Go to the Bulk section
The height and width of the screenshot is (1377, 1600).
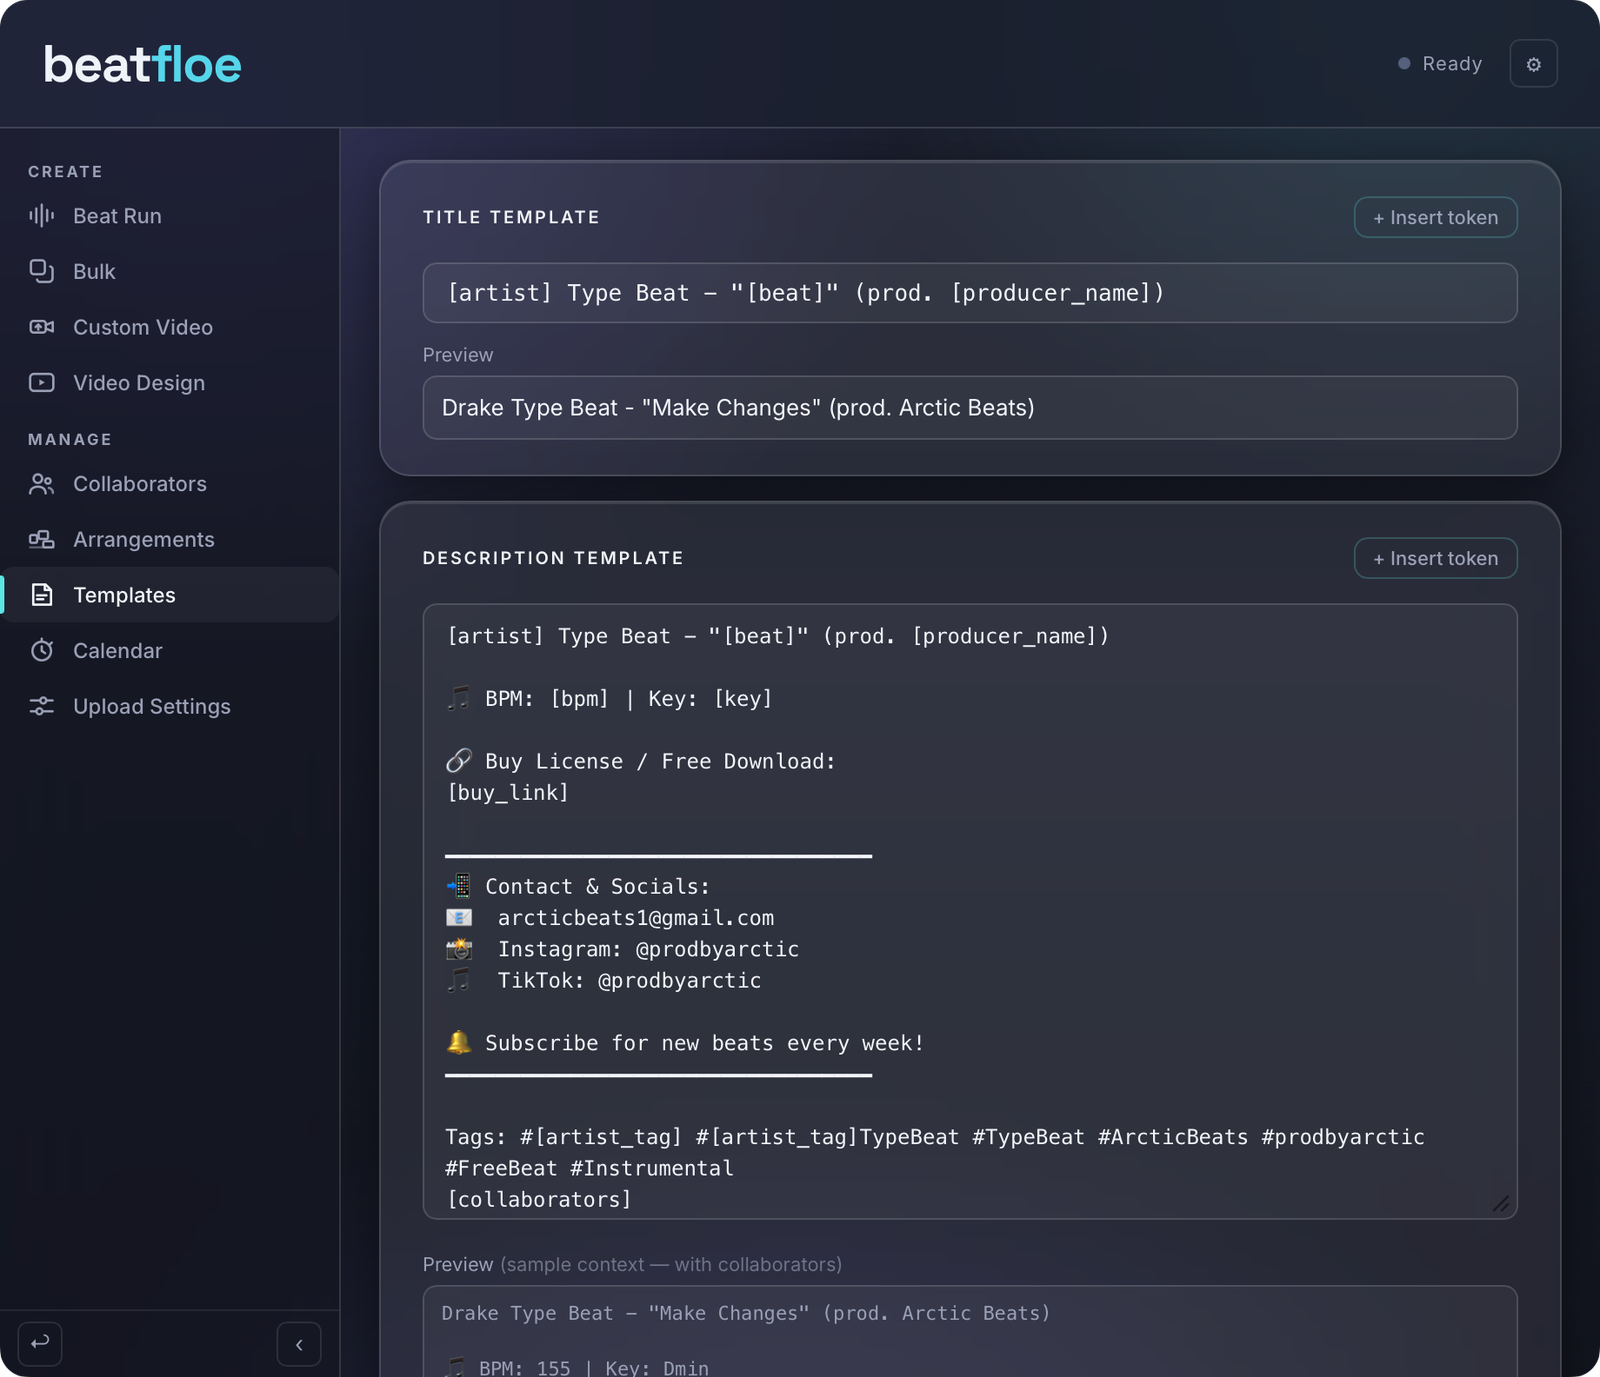coord(170,272)
